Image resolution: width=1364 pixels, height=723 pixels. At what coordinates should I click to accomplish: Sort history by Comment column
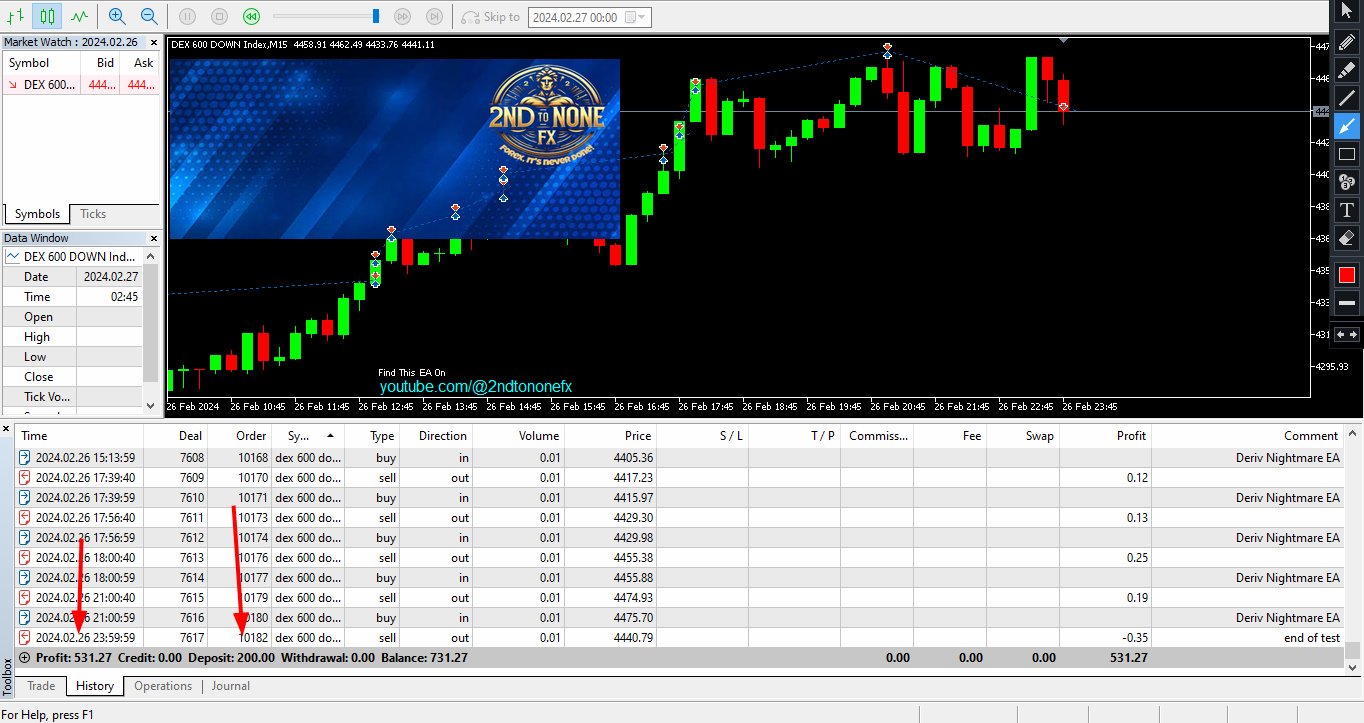point(1248,436)
